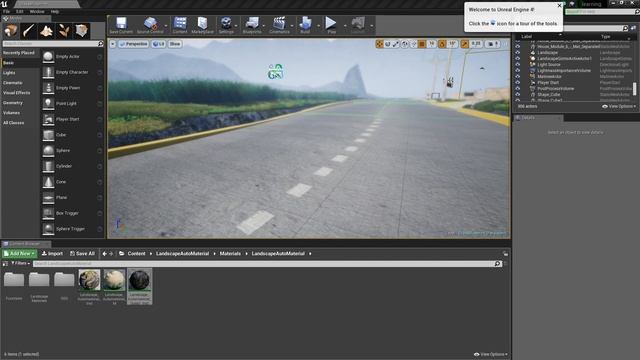
Task: Toggle scale snapping in the viewport
Action: coord(465,44)
